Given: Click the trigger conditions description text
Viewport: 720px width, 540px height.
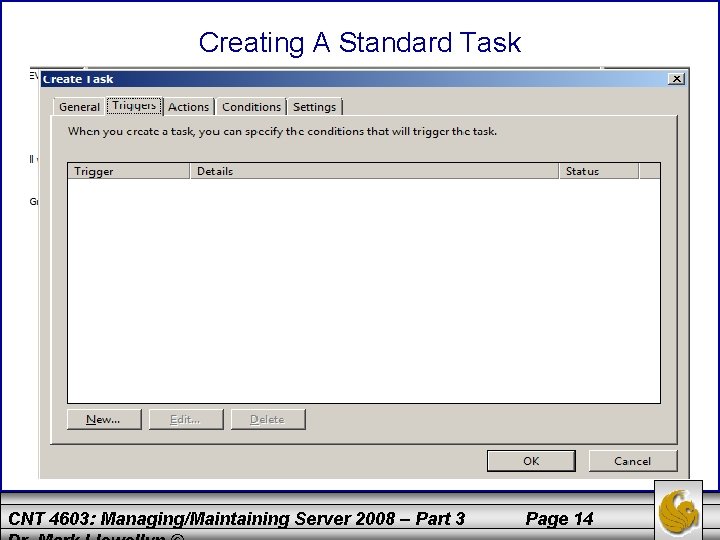Looking at the screenshot, I should click(x=282, y=131).
